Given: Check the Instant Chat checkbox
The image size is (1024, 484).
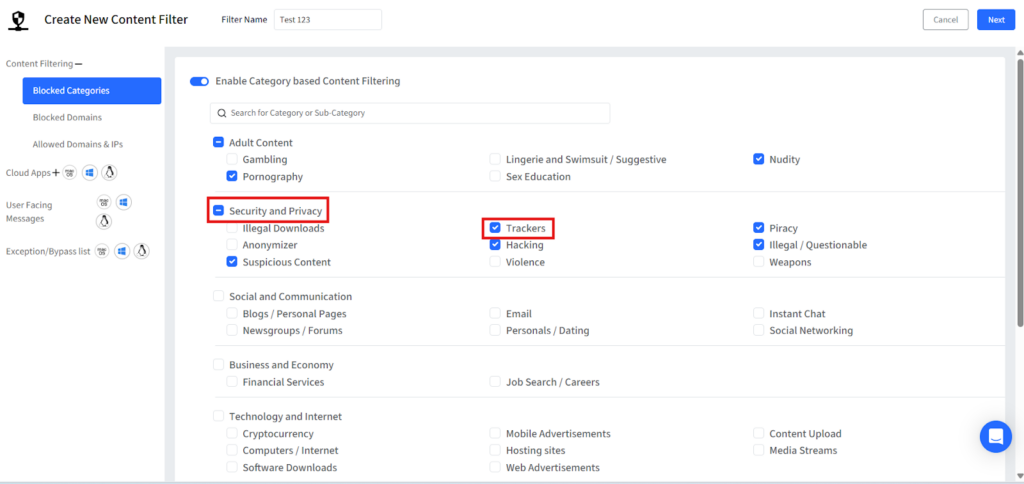Looking at the screenshot, I should coord(758,314).
